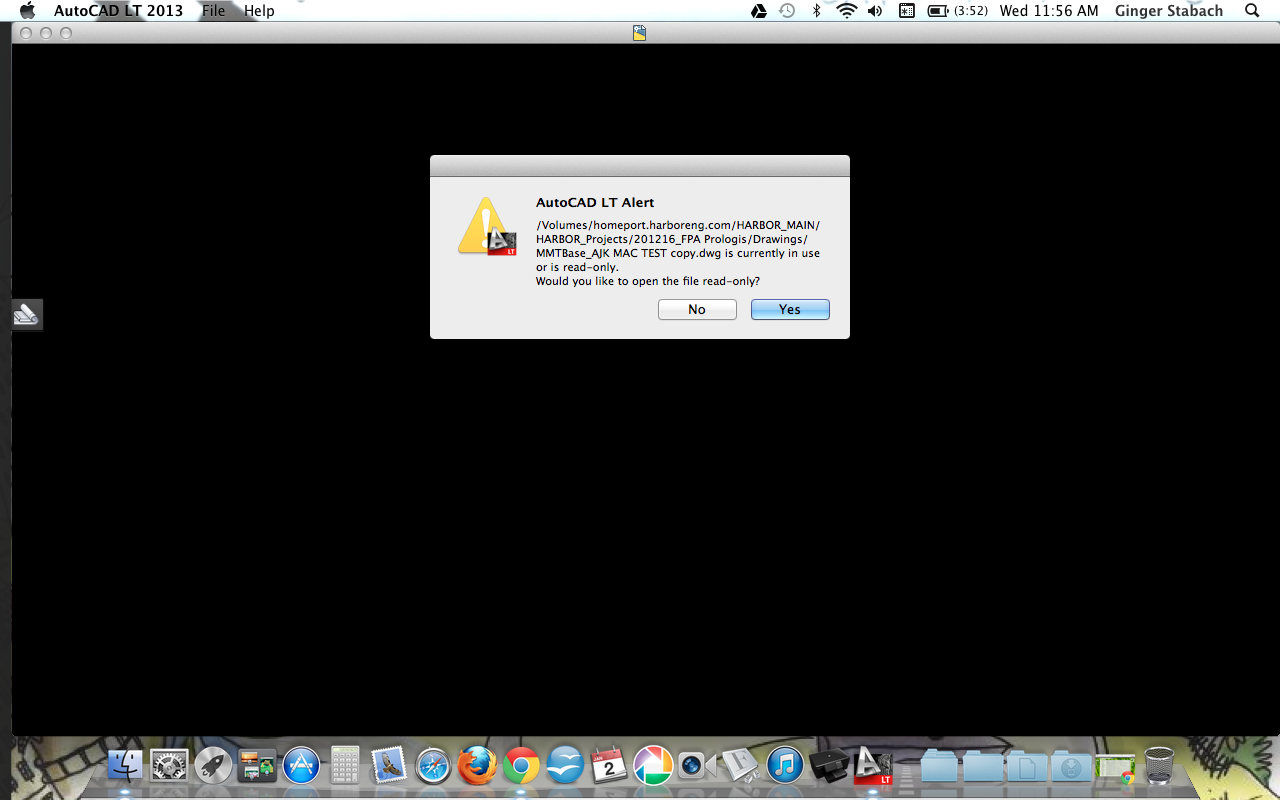Open the Help menu

259,11
